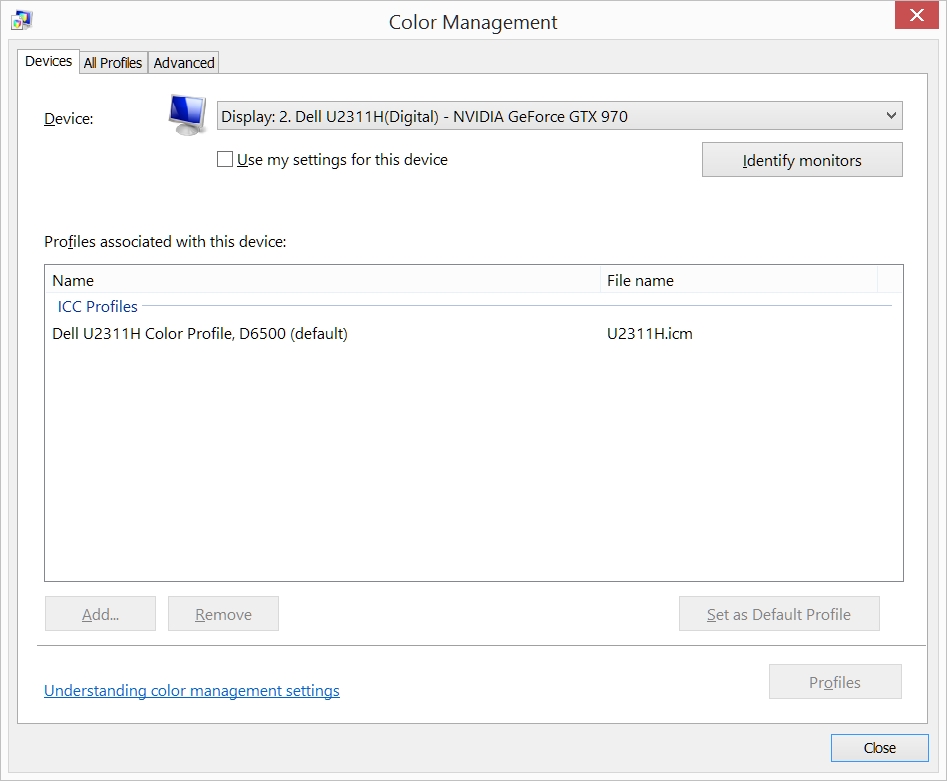
Task: Sort by the File name column header
Action: click(x=739, y=280)
